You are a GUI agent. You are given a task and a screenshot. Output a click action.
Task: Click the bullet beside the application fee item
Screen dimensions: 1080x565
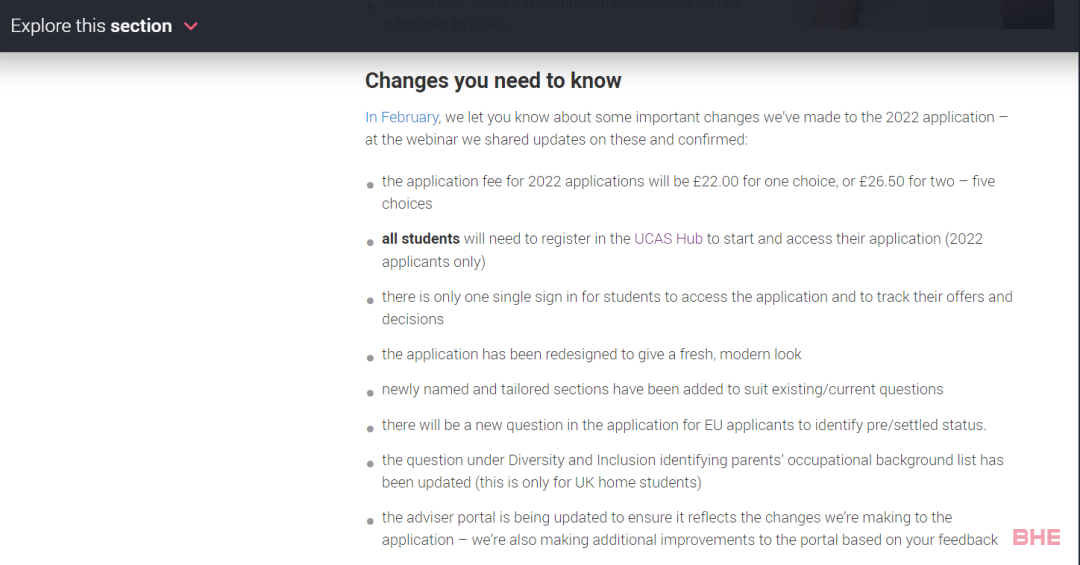point(370,185)
